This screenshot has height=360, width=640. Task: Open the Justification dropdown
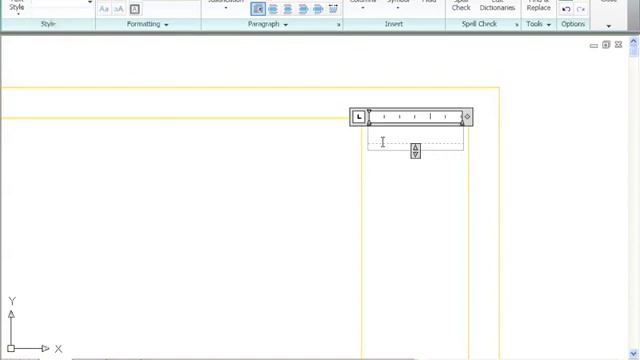[x=225, y=4]
